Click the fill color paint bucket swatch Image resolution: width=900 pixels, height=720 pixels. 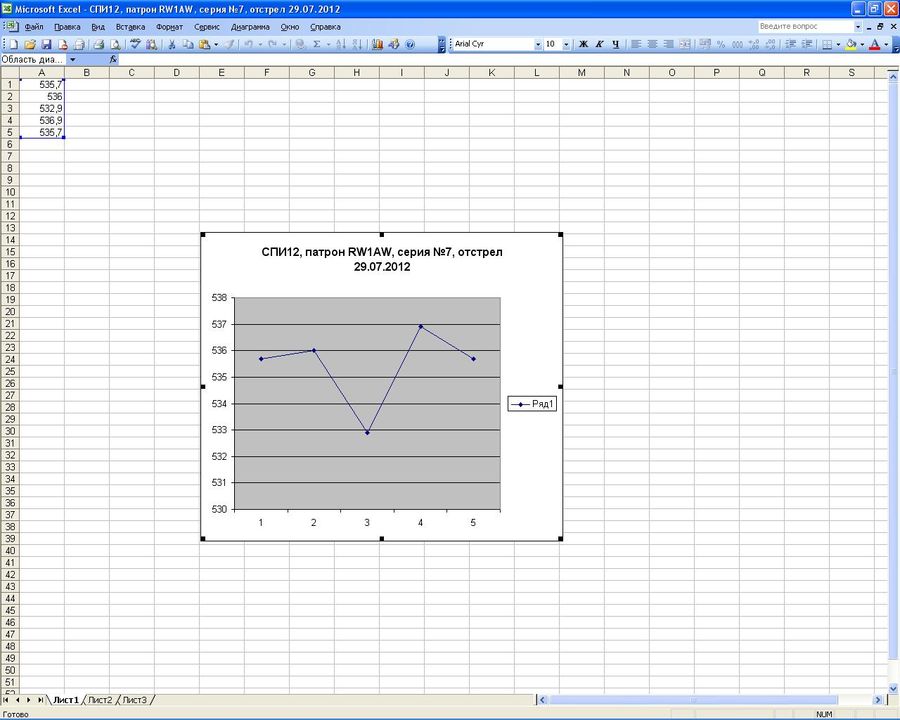coord(851,45)
